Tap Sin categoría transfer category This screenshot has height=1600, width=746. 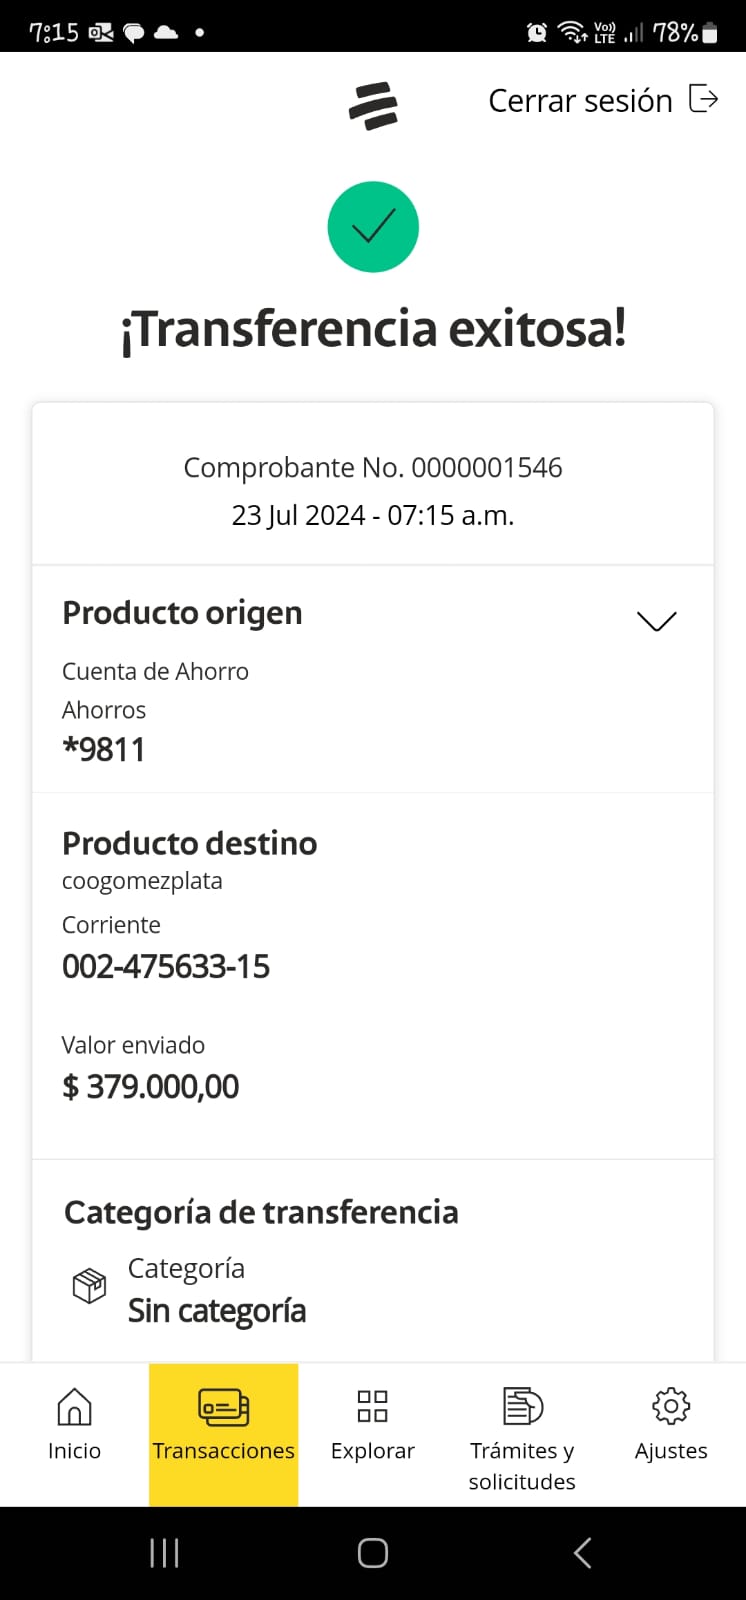pyautogui.click(x=217, y=1311)
